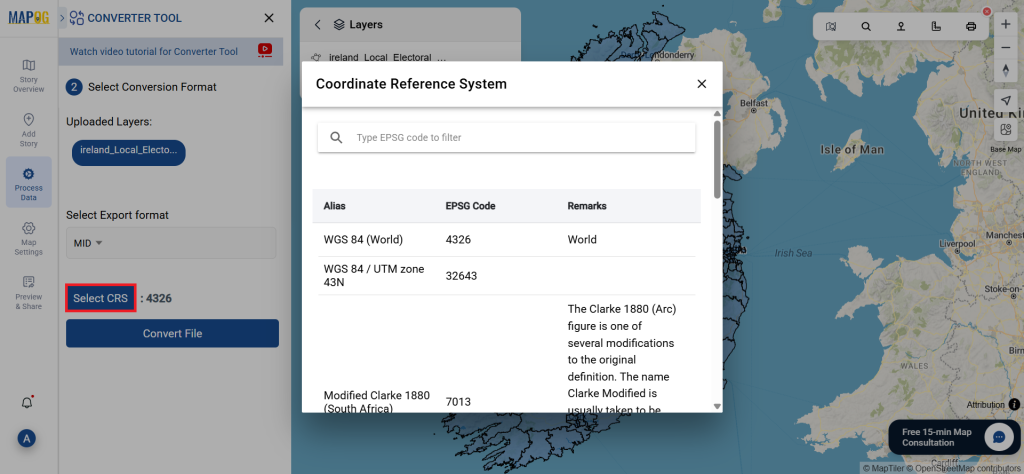The image size is (1024, 474).
Task: Locate my position on the map
Action: click(x=1006, y=101)
